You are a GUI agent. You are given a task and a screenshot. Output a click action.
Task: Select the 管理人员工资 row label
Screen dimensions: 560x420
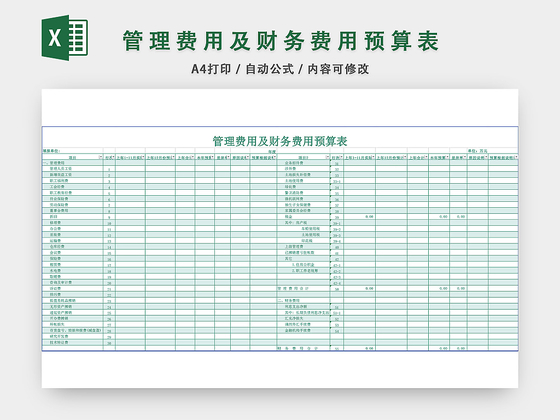pyautogui.click(x=61, y=169)
